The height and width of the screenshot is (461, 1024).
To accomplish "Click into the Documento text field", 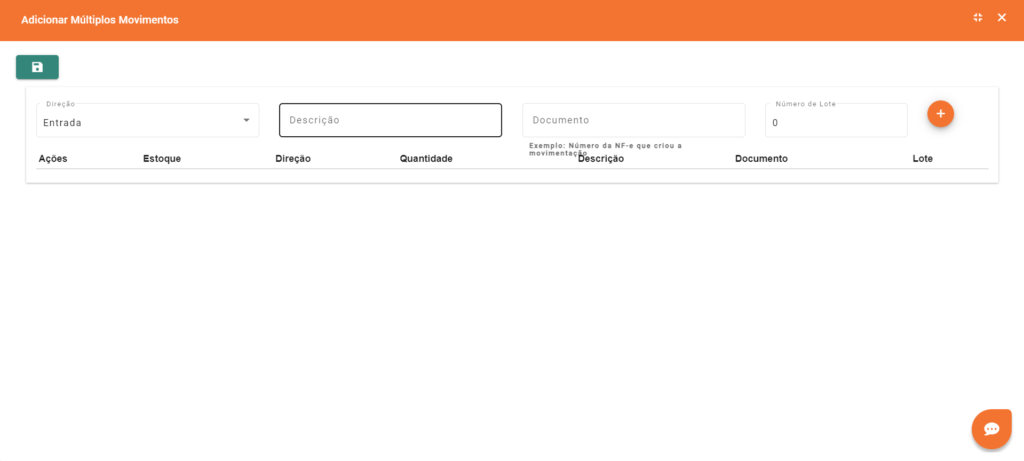I will tap(633, 120).
